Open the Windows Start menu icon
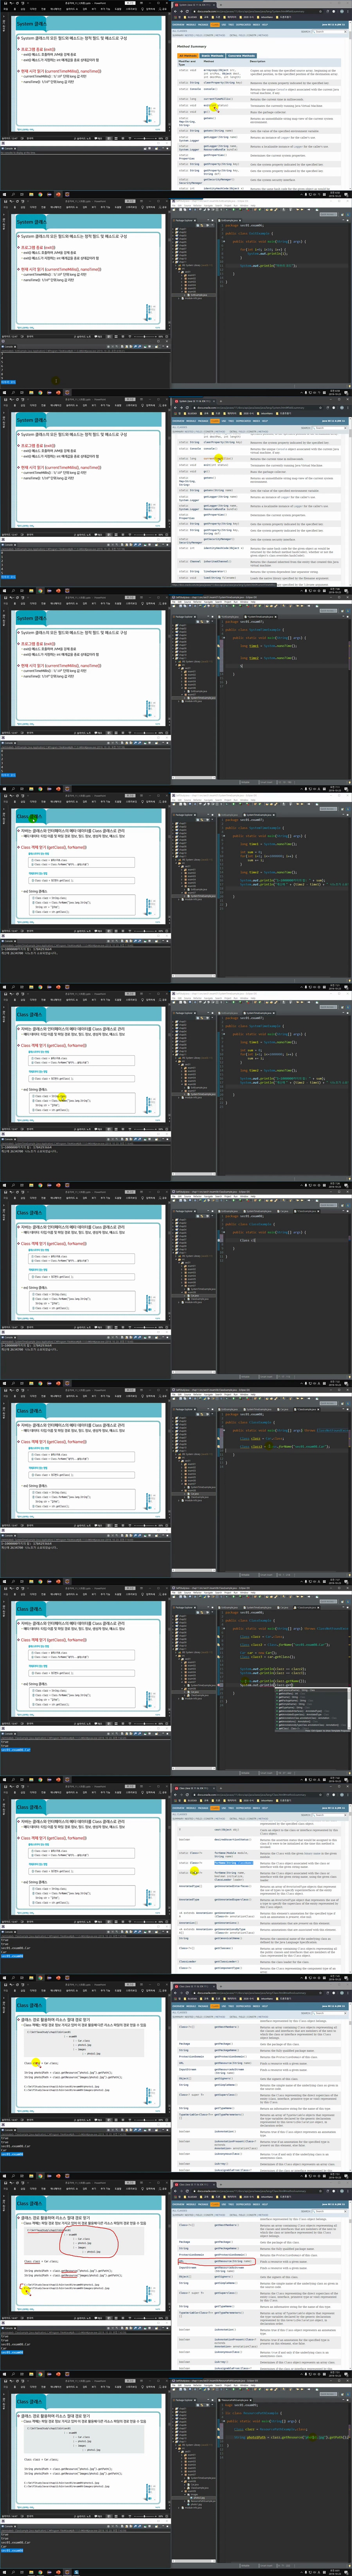Viewport: 352px width, 2576px height. click(3, 194)
